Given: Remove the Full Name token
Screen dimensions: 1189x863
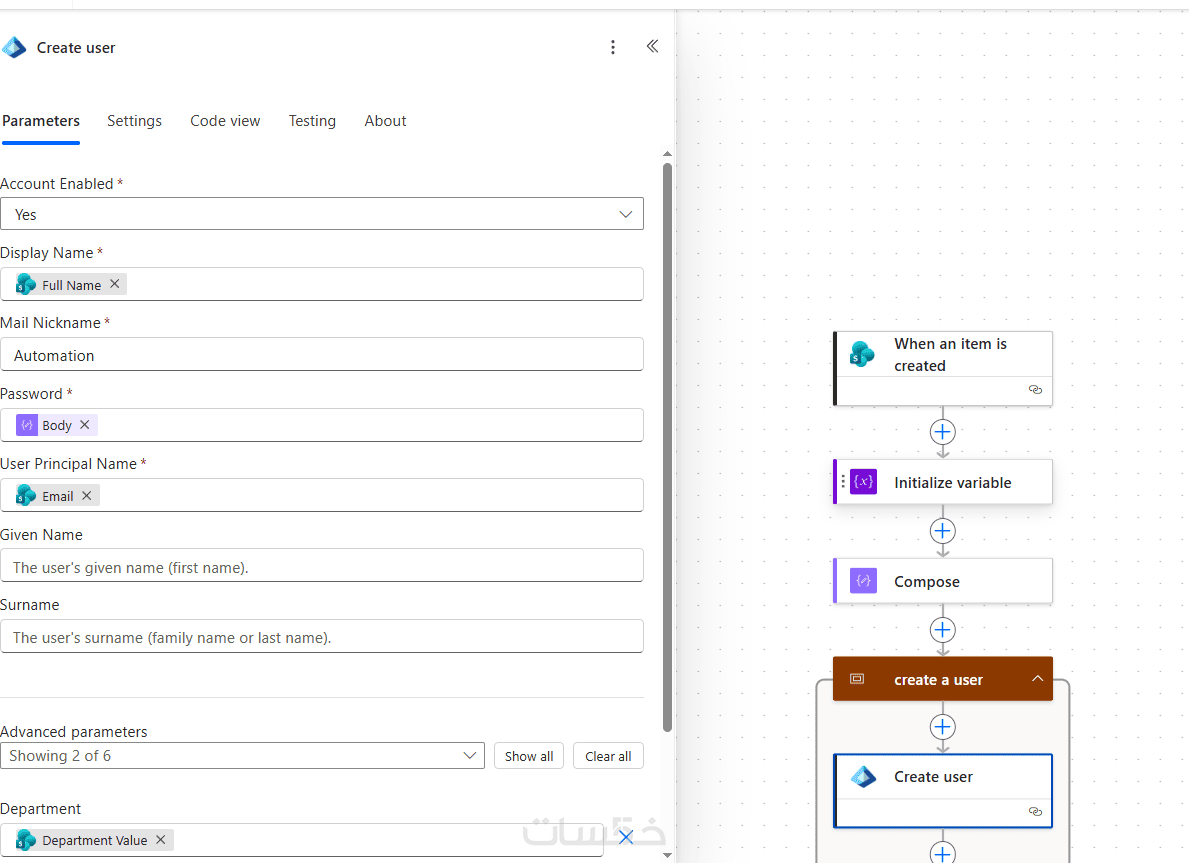Looking at the screenshot, I should tap(115, 284).
